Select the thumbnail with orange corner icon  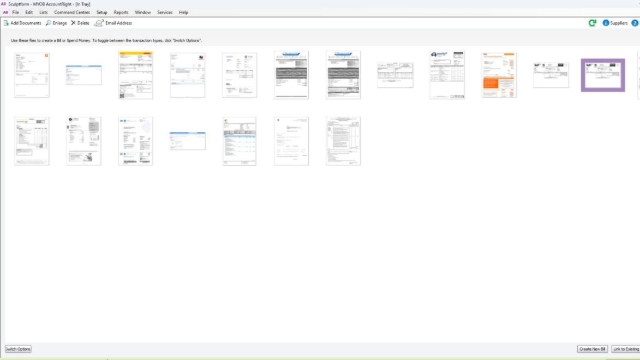click(32, 75)
